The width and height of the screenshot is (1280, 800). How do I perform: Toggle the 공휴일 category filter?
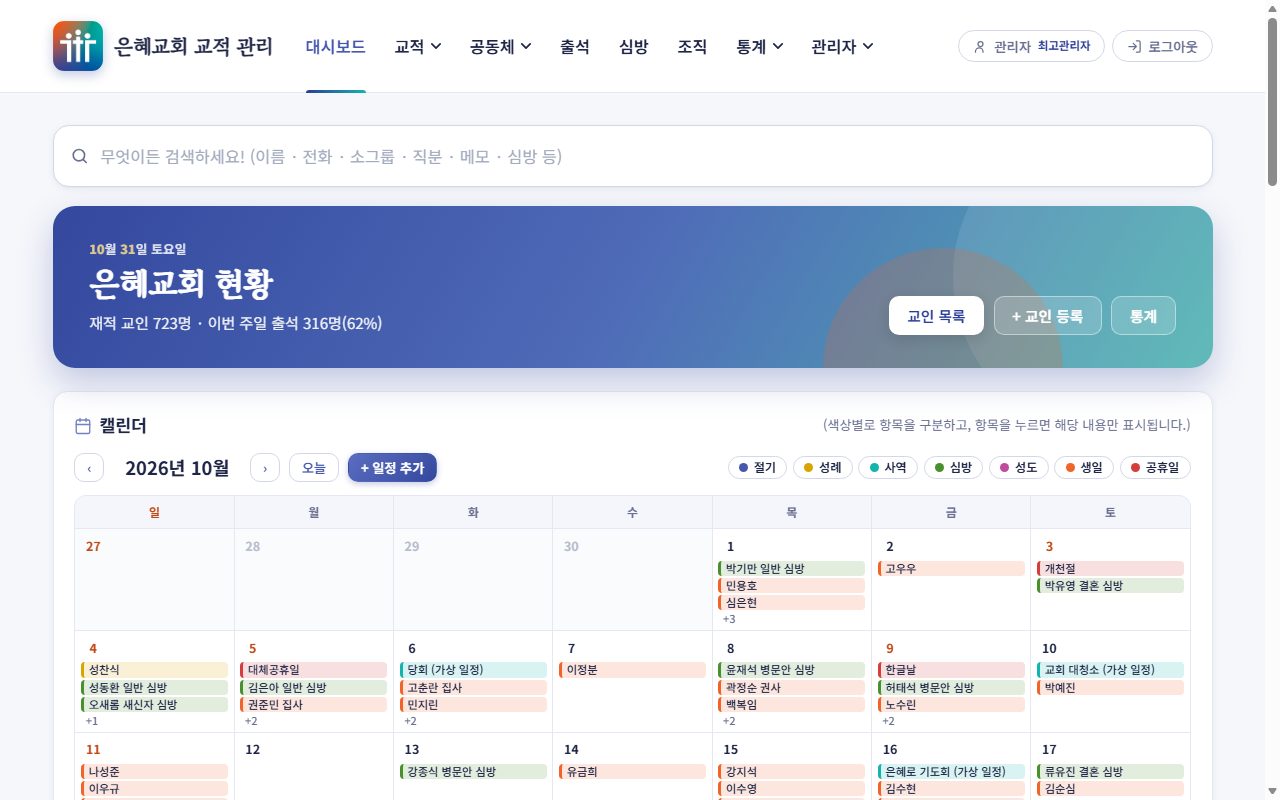pos(1155,467)
